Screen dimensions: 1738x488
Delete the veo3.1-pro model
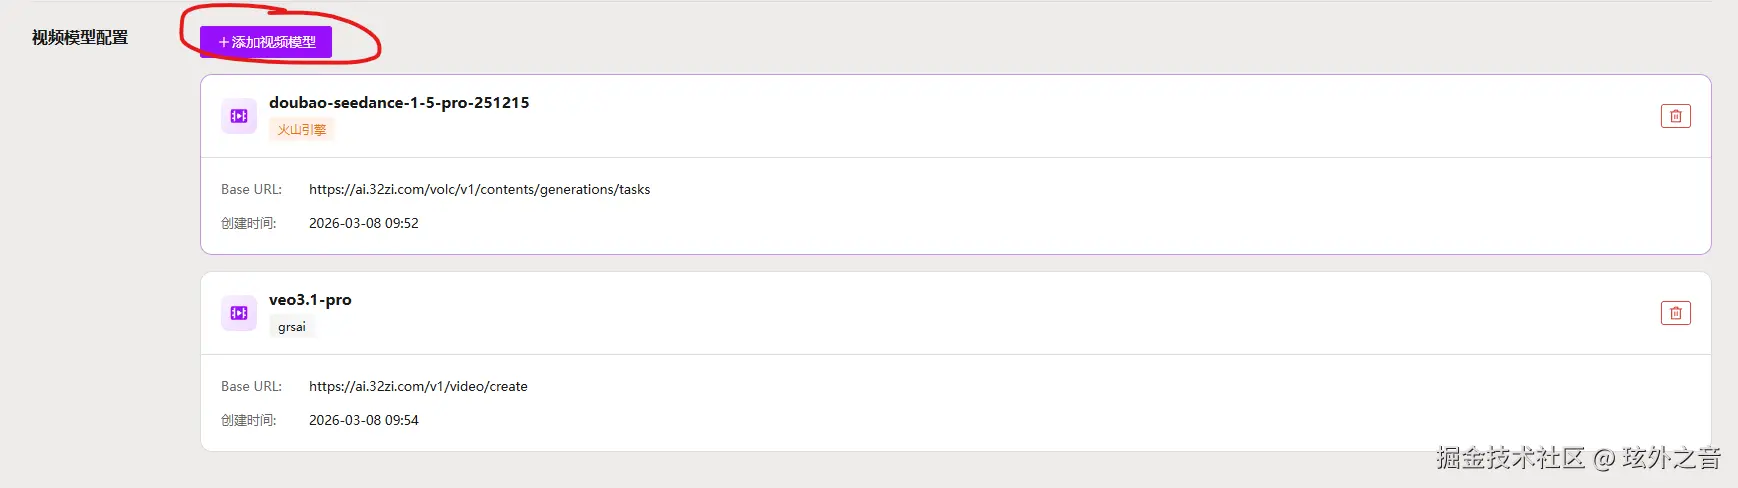1675,313
